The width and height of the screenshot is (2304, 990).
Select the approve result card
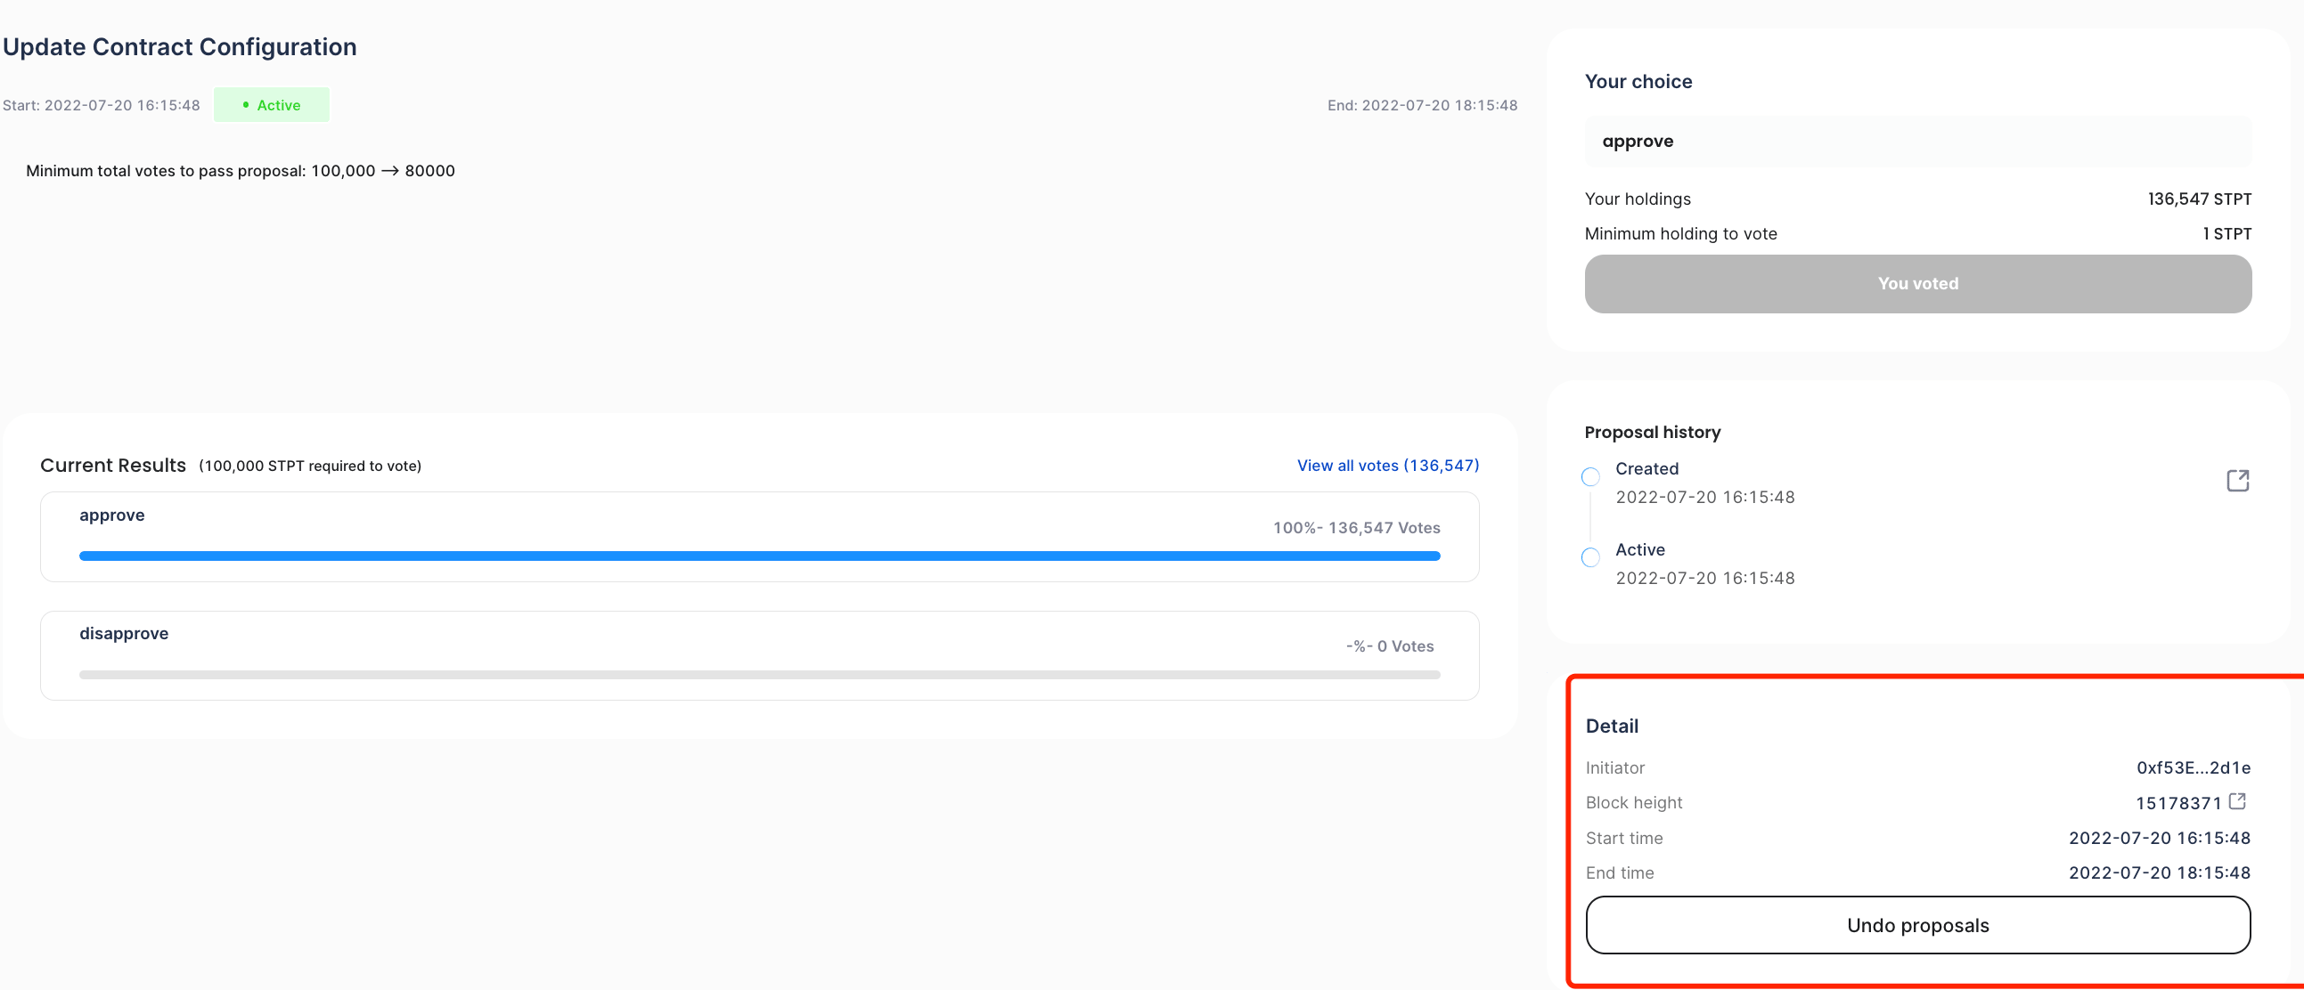[x=760, y=537]
